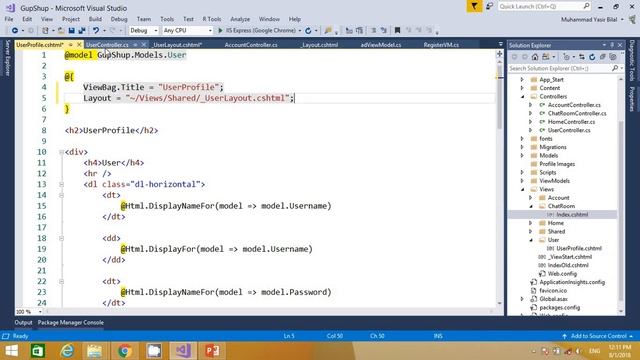Collapse the code region at line 10 div
This screenshot has width=640, height=360.
(61, 152)
